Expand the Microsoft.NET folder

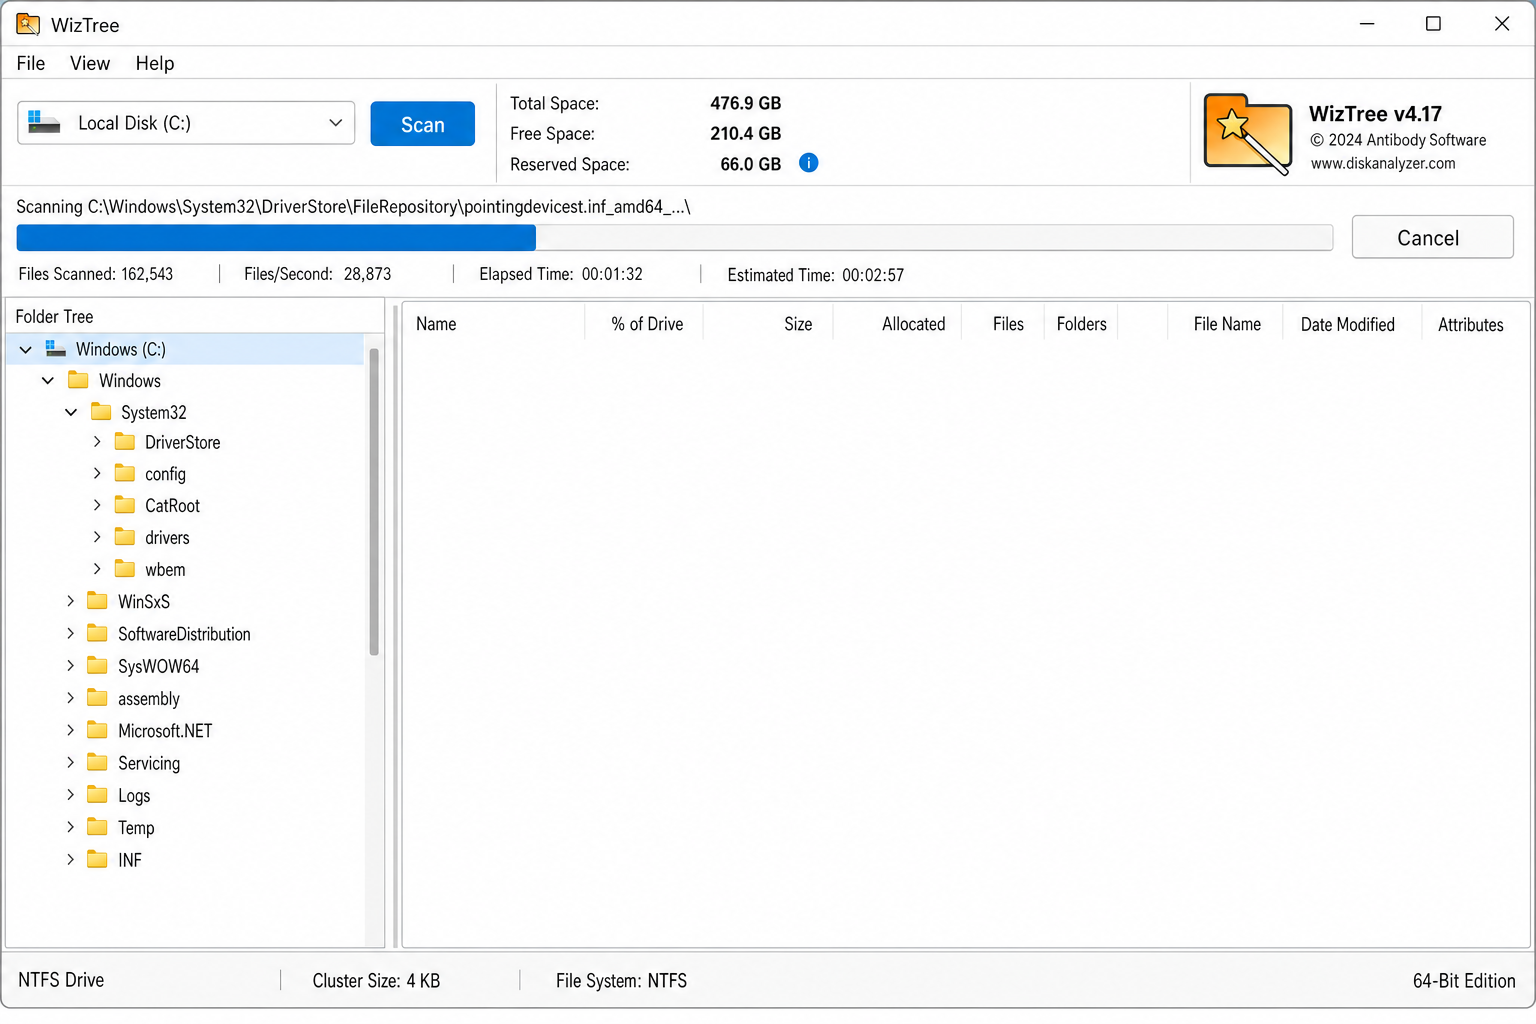(70, 730)
